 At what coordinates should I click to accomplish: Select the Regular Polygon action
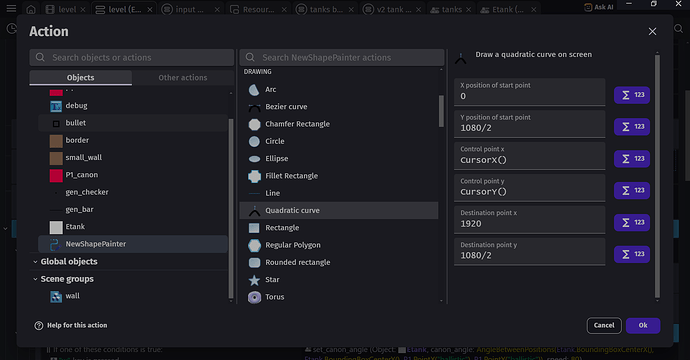339,245
